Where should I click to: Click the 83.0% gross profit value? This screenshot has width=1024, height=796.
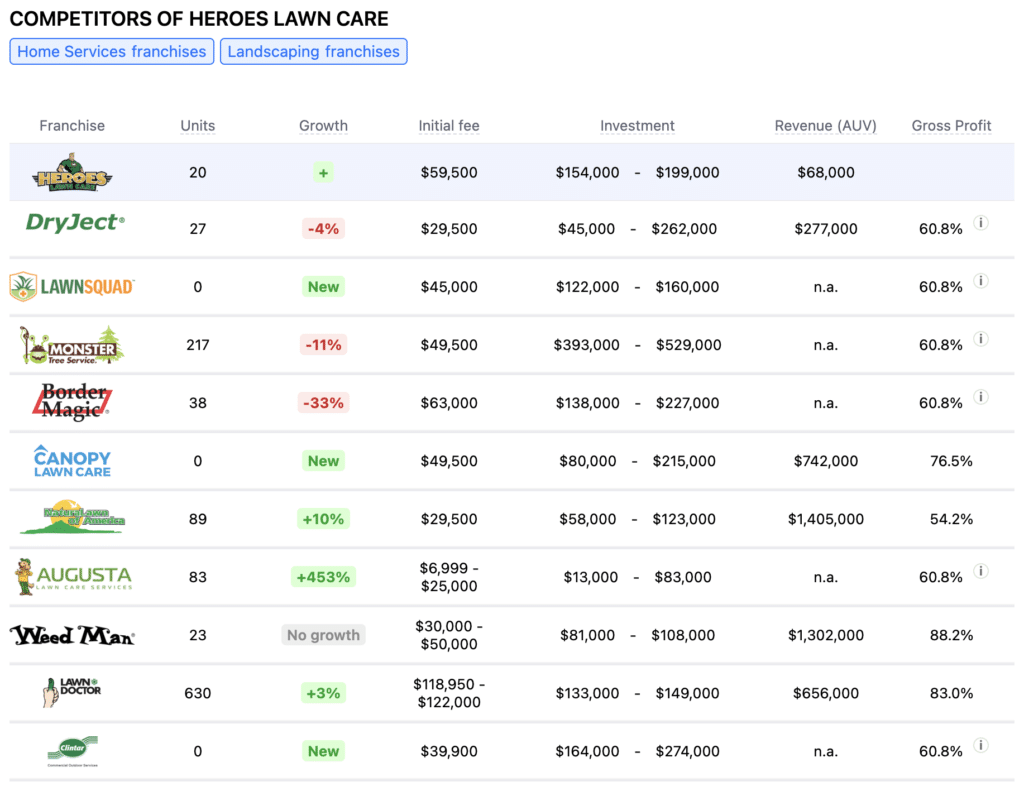952,693
